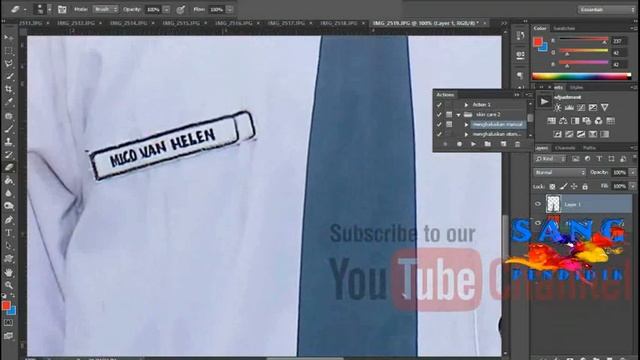Screen dimensions: 640x360
Task: Stop action playback or recording
Action: [445, 144]
